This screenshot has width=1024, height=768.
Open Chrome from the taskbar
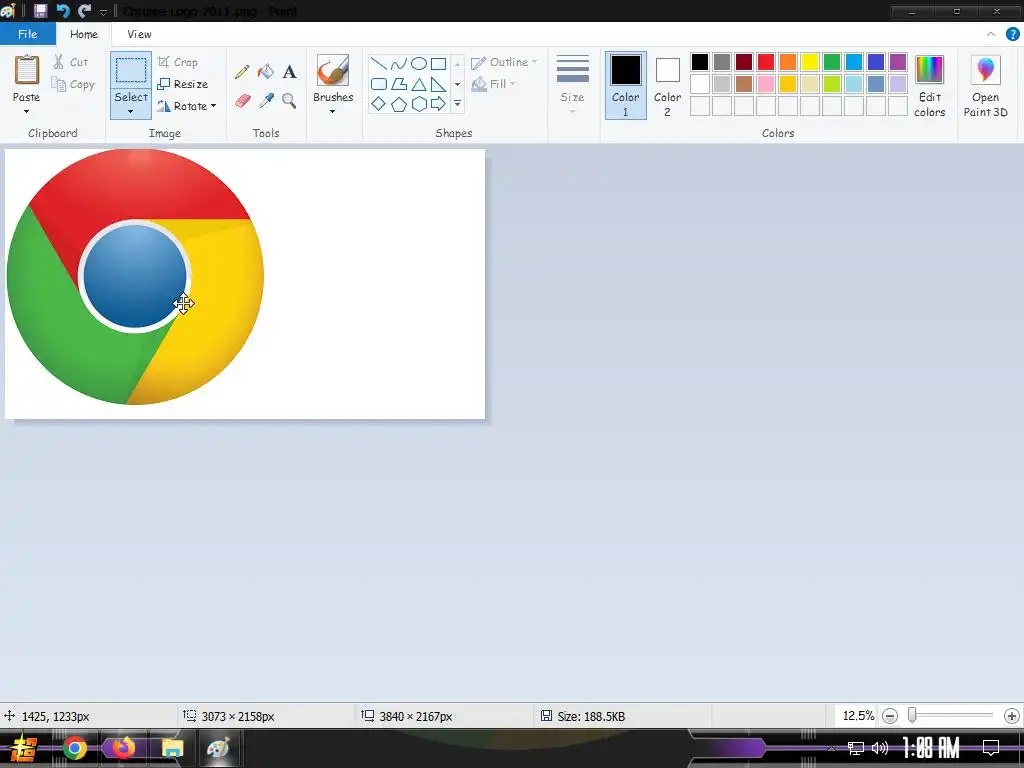(x=74, y=748)
